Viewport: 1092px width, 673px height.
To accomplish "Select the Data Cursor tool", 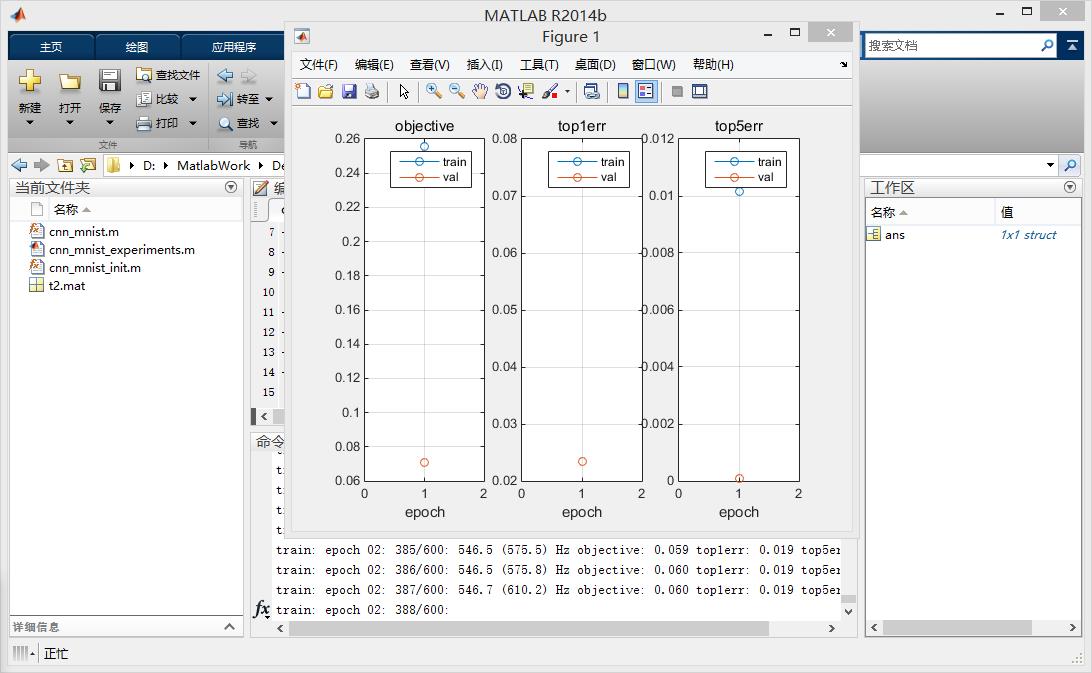I will click(x=526, y=91).
